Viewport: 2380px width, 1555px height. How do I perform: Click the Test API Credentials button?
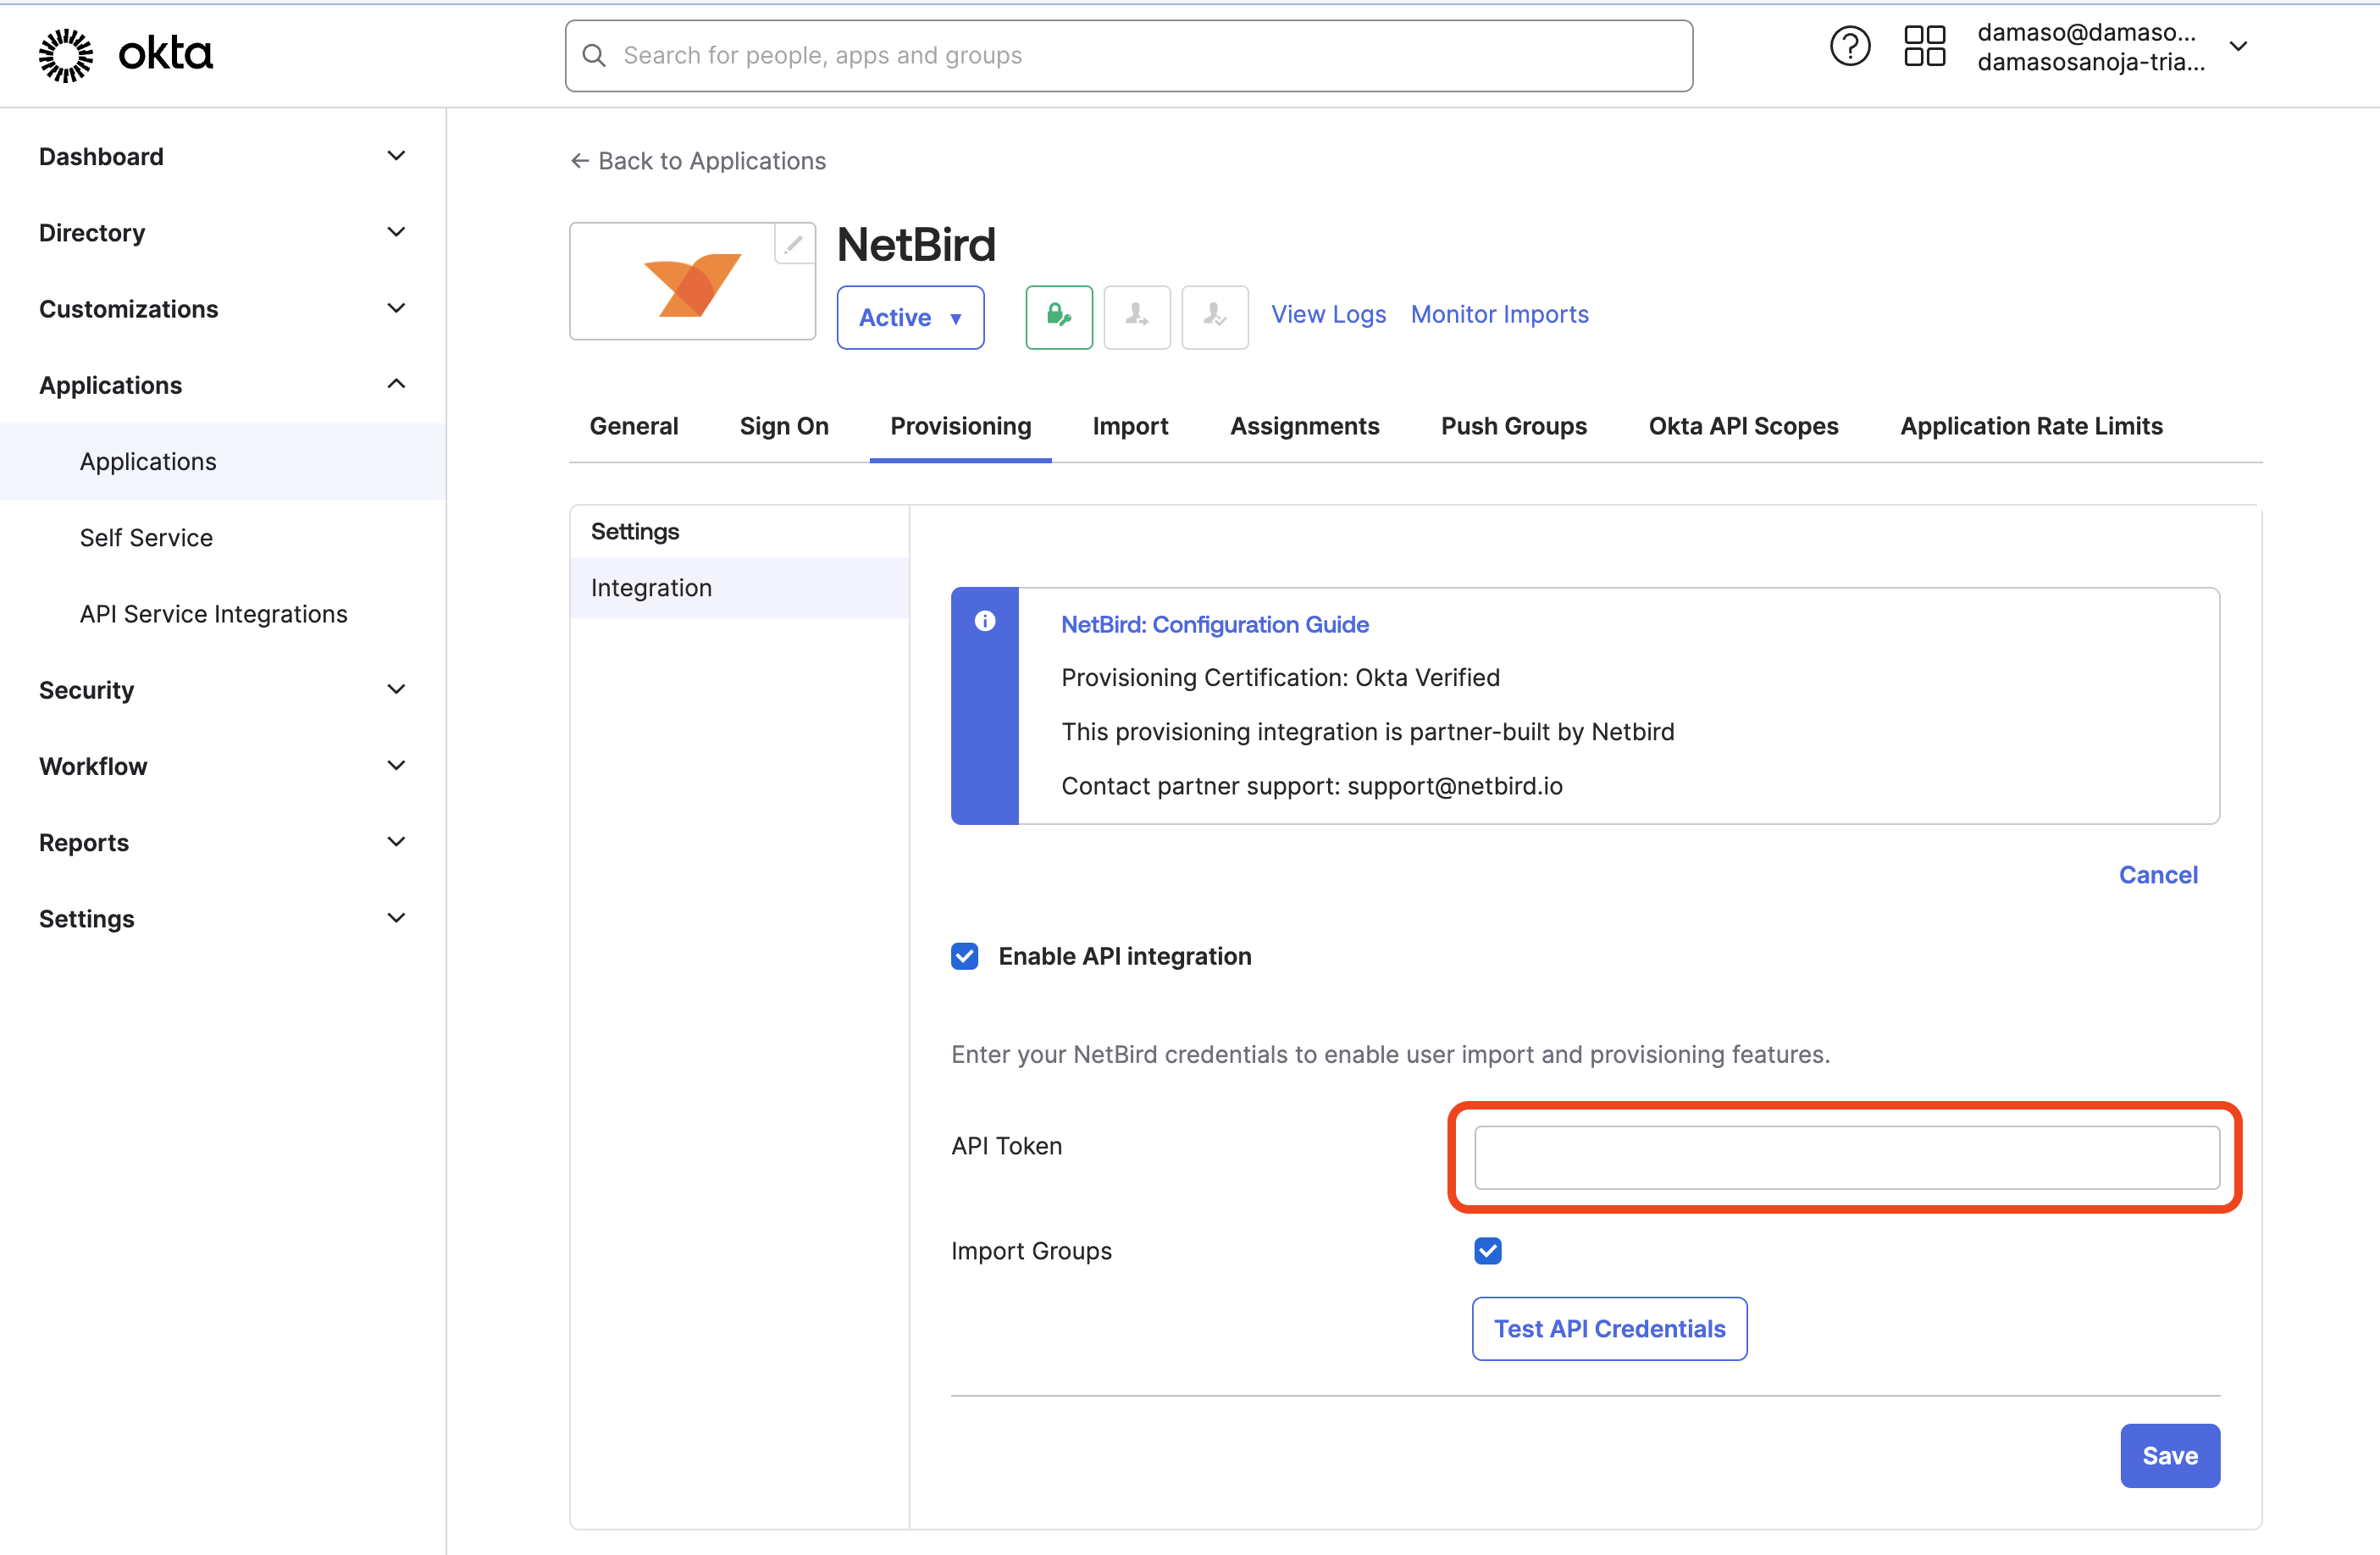1609,1328
